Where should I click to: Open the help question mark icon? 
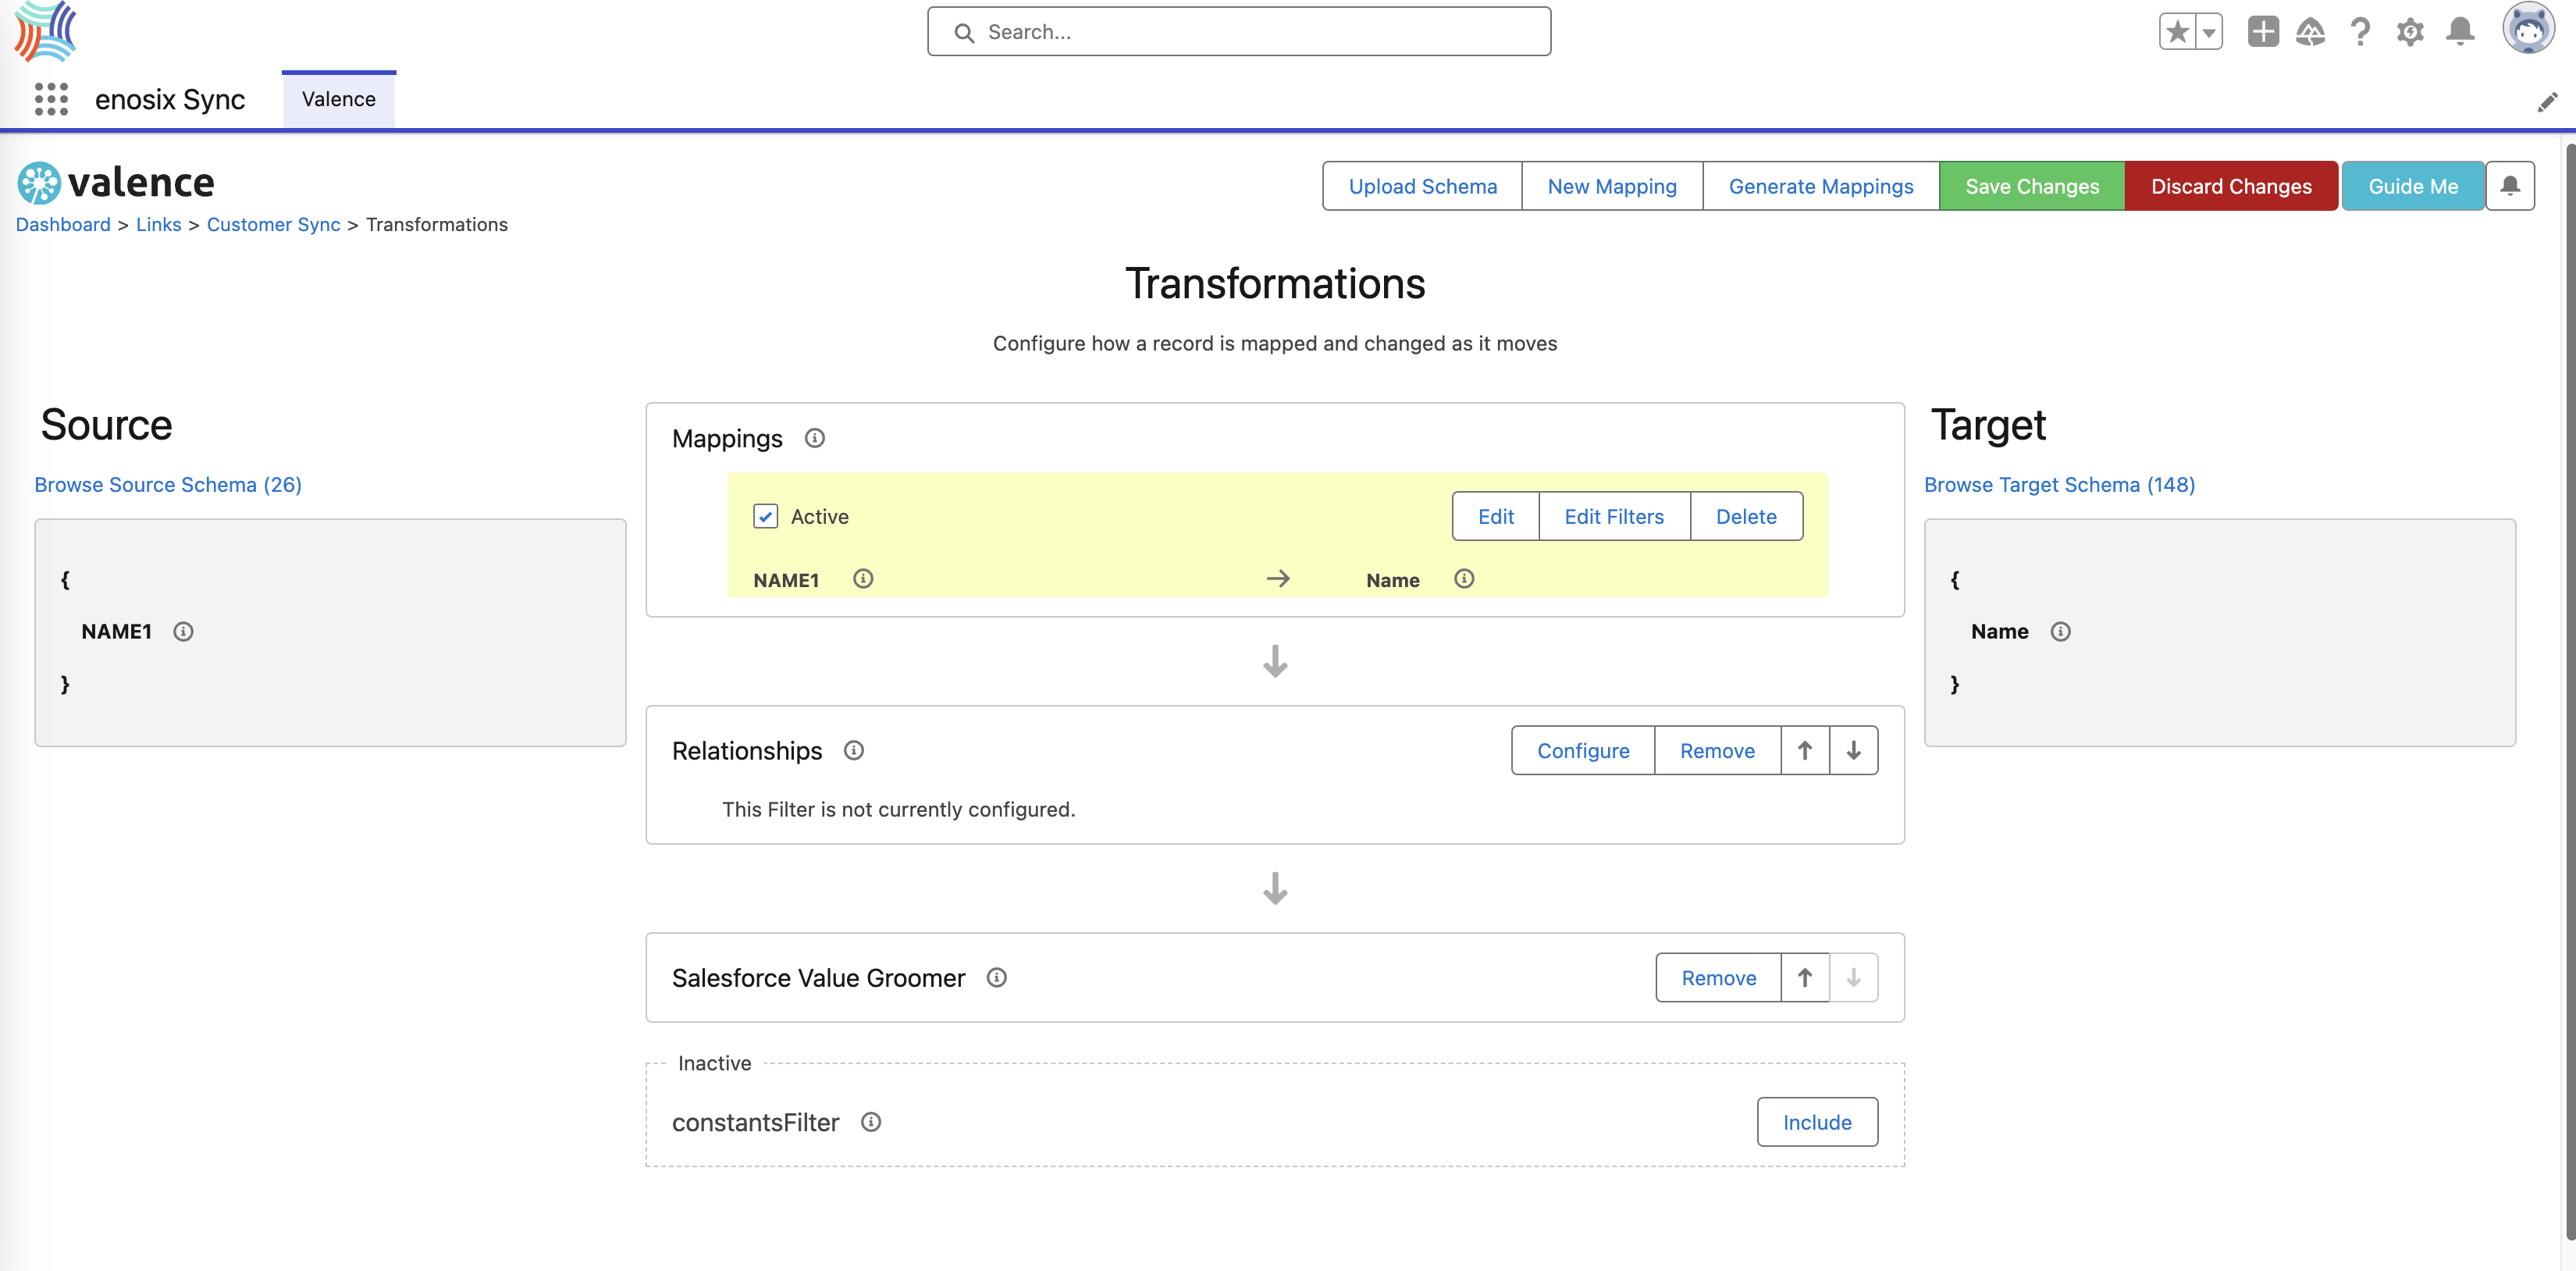tap(2360, 32)
